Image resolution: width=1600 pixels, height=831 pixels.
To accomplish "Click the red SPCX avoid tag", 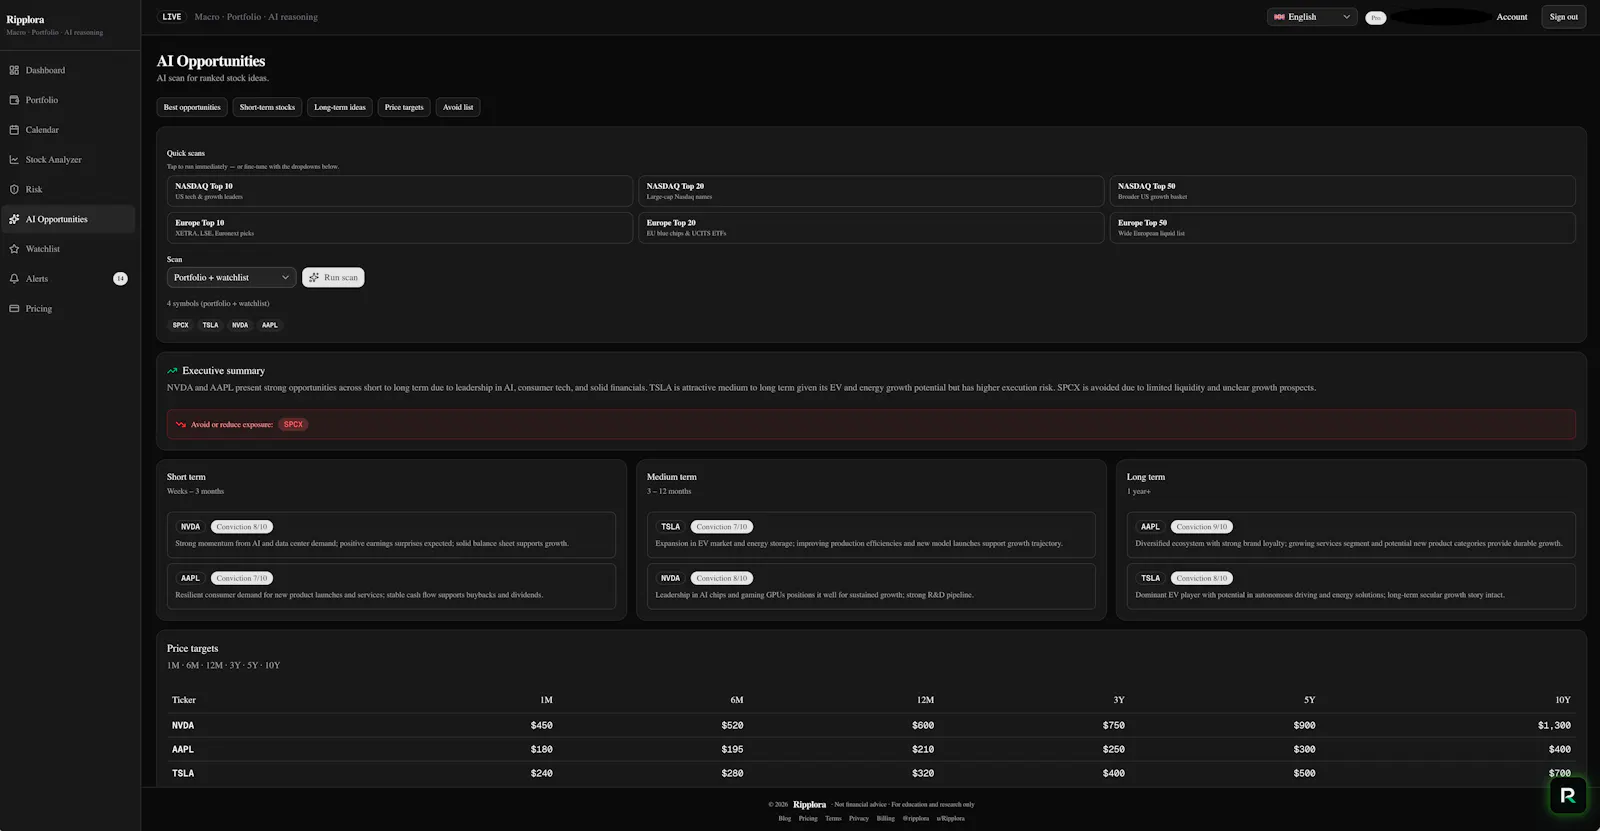I will [293, 425].
